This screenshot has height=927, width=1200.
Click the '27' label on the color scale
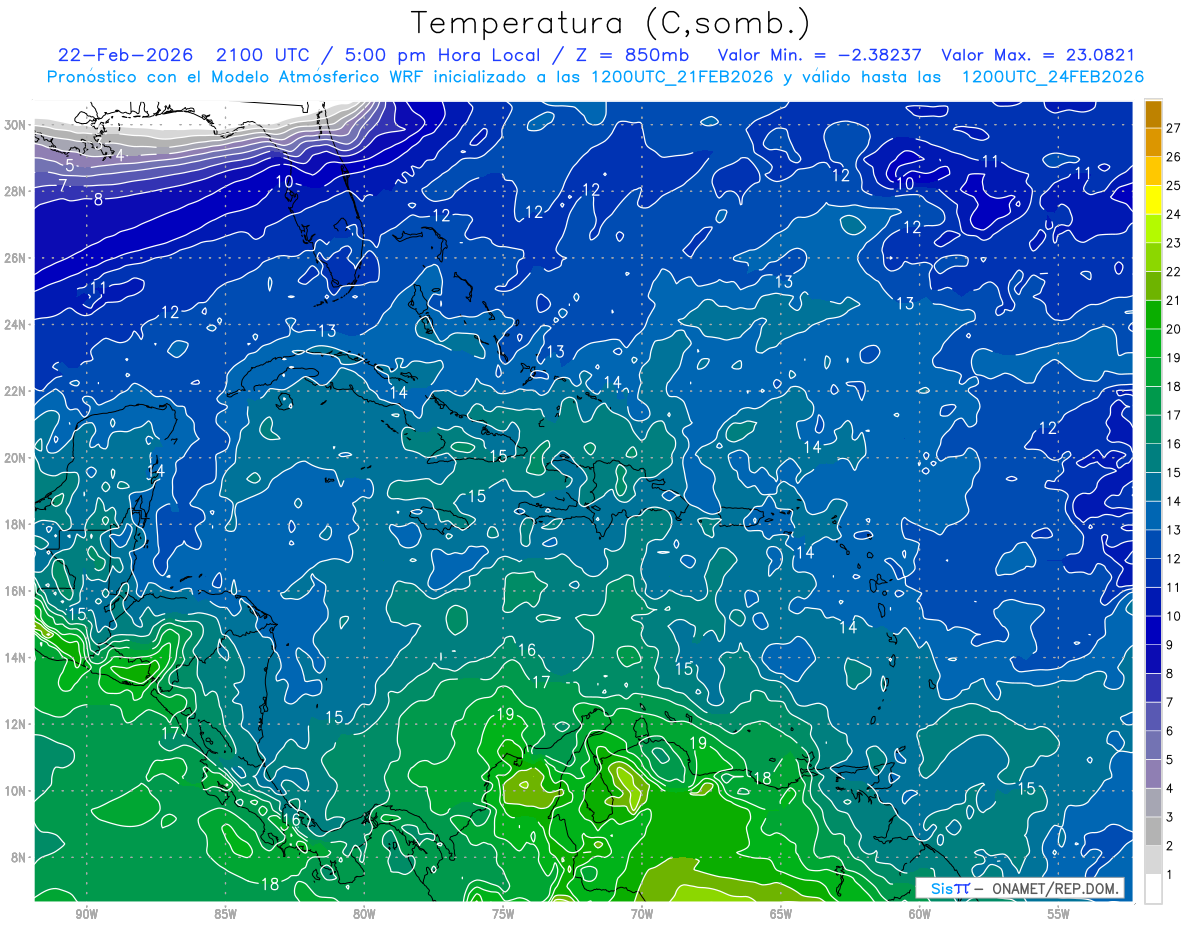click(1173, 128)
